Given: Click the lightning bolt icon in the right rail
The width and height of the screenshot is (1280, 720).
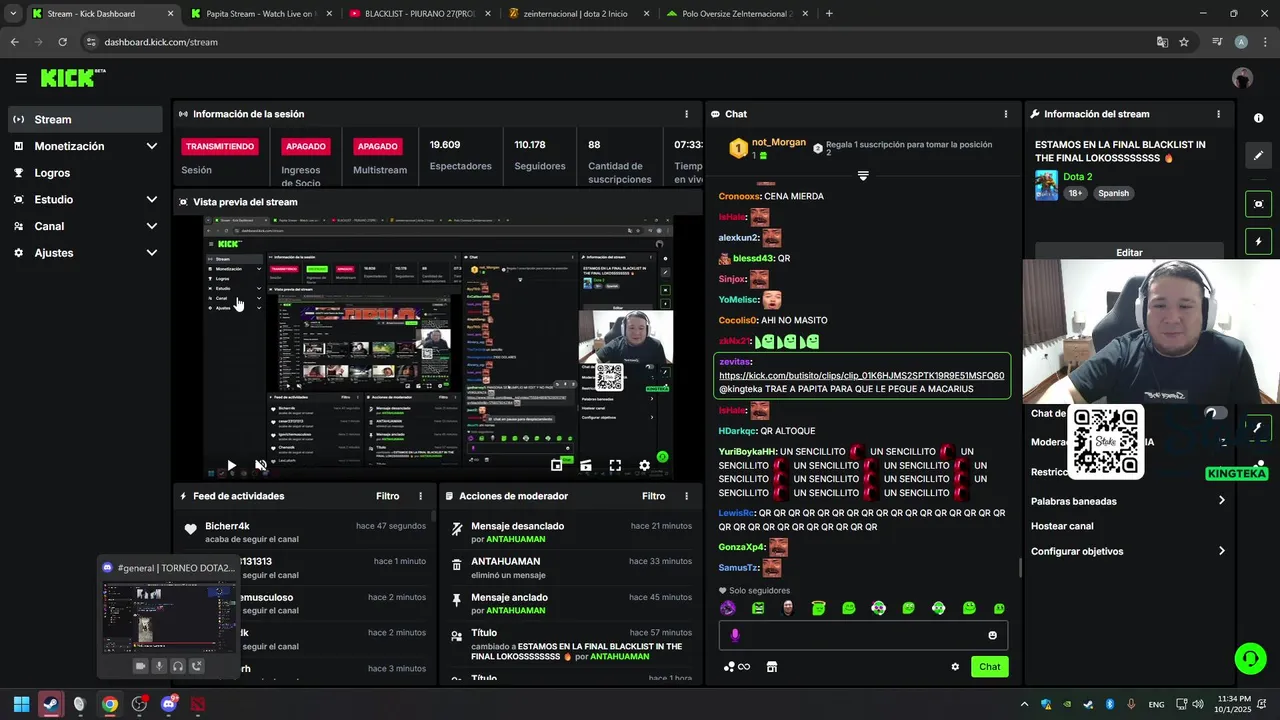Looking at the screenshot, I should (x=1258, y=241).
